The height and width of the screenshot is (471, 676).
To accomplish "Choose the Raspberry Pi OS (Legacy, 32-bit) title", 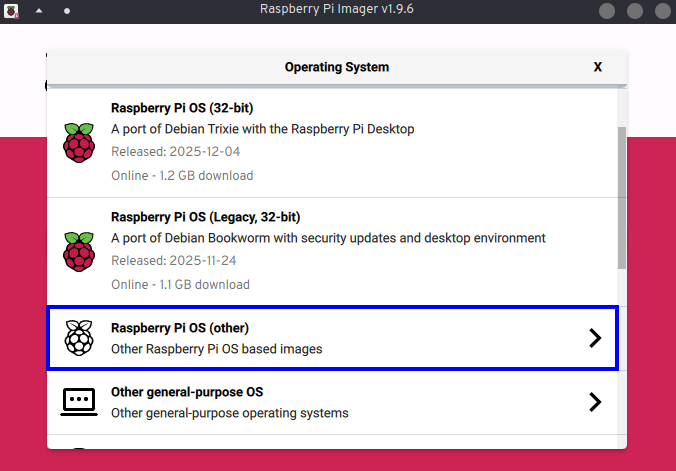I will click(x=205, y=217).
